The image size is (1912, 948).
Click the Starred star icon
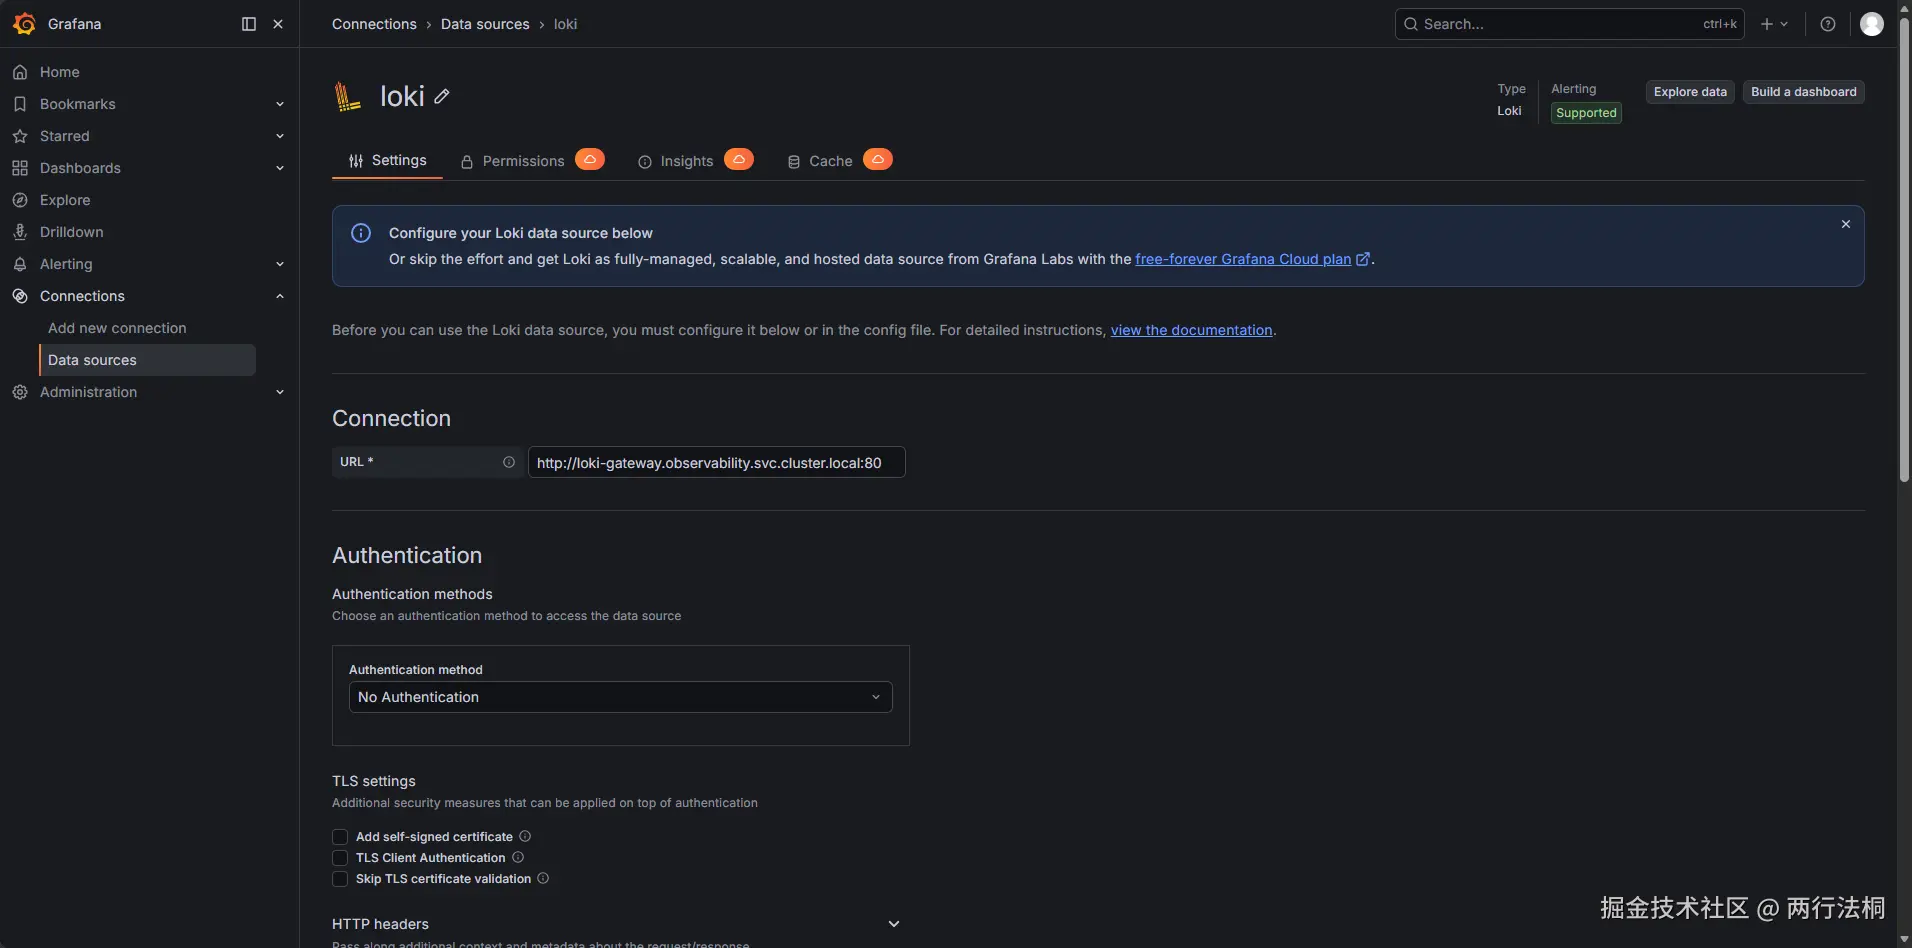(20, 136)
